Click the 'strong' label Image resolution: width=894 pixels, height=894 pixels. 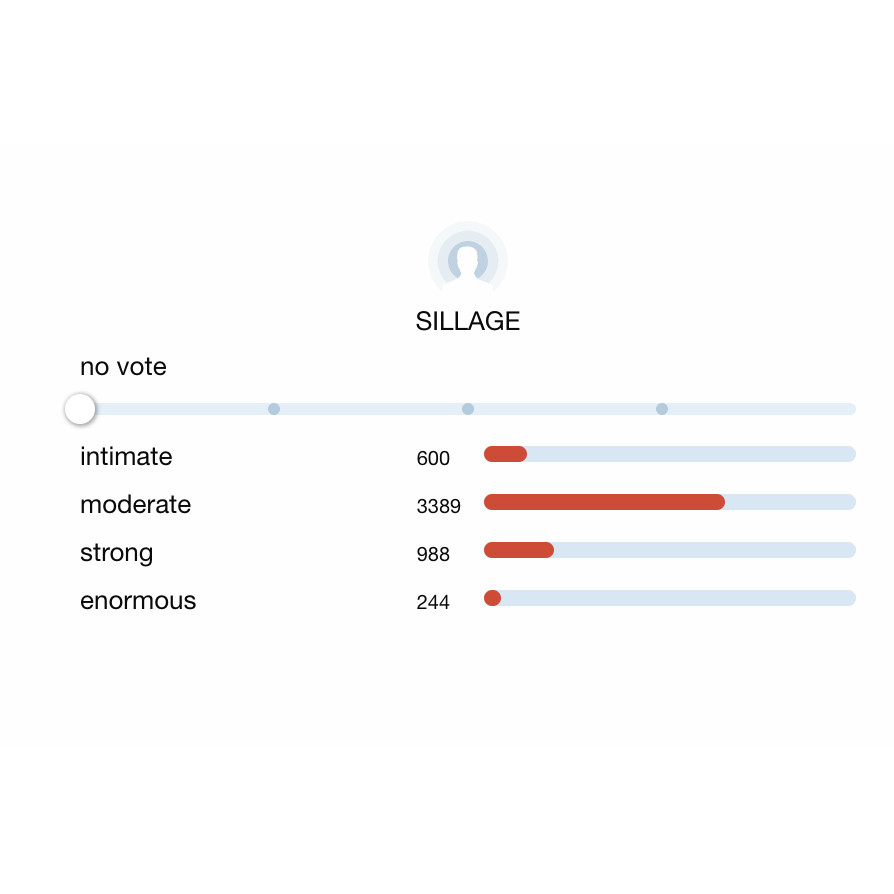click(116, 553)
